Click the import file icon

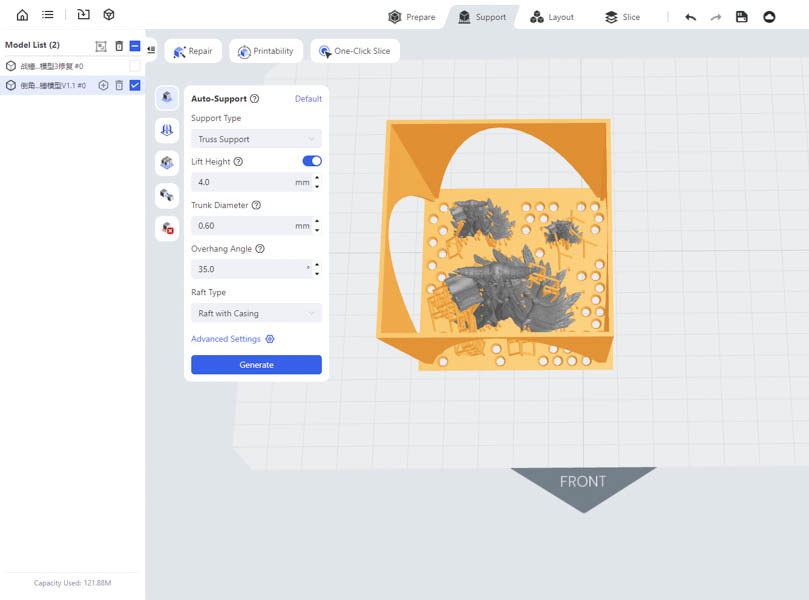83,15
